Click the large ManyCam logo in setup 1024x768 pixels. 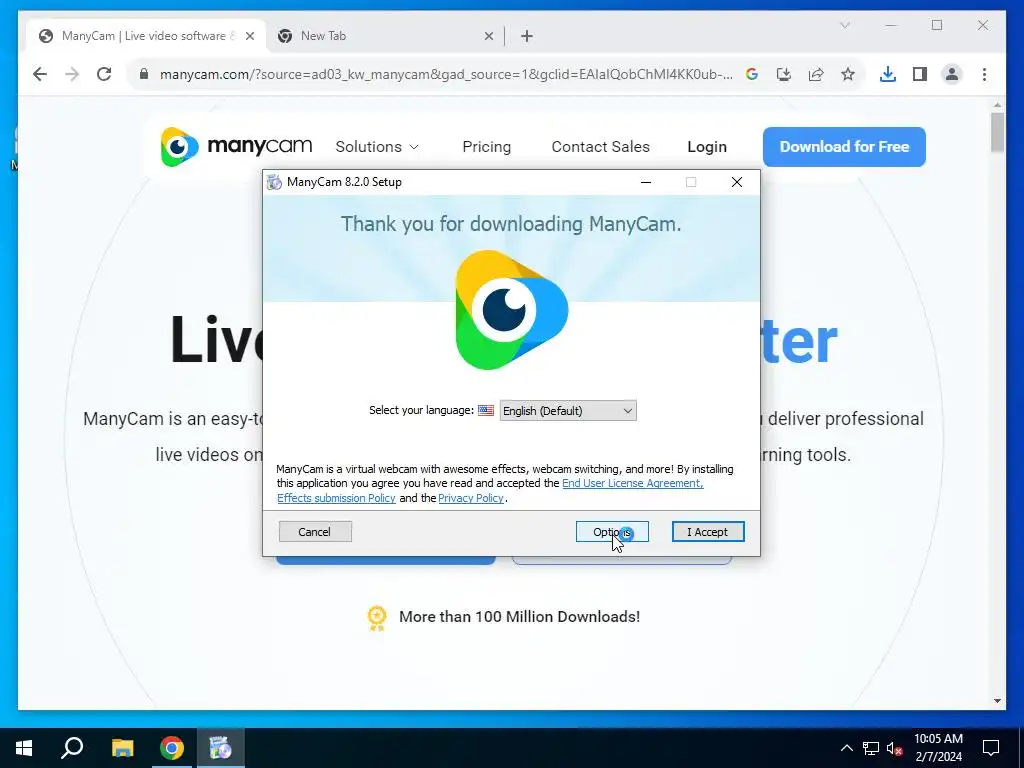tap(511, 310)
